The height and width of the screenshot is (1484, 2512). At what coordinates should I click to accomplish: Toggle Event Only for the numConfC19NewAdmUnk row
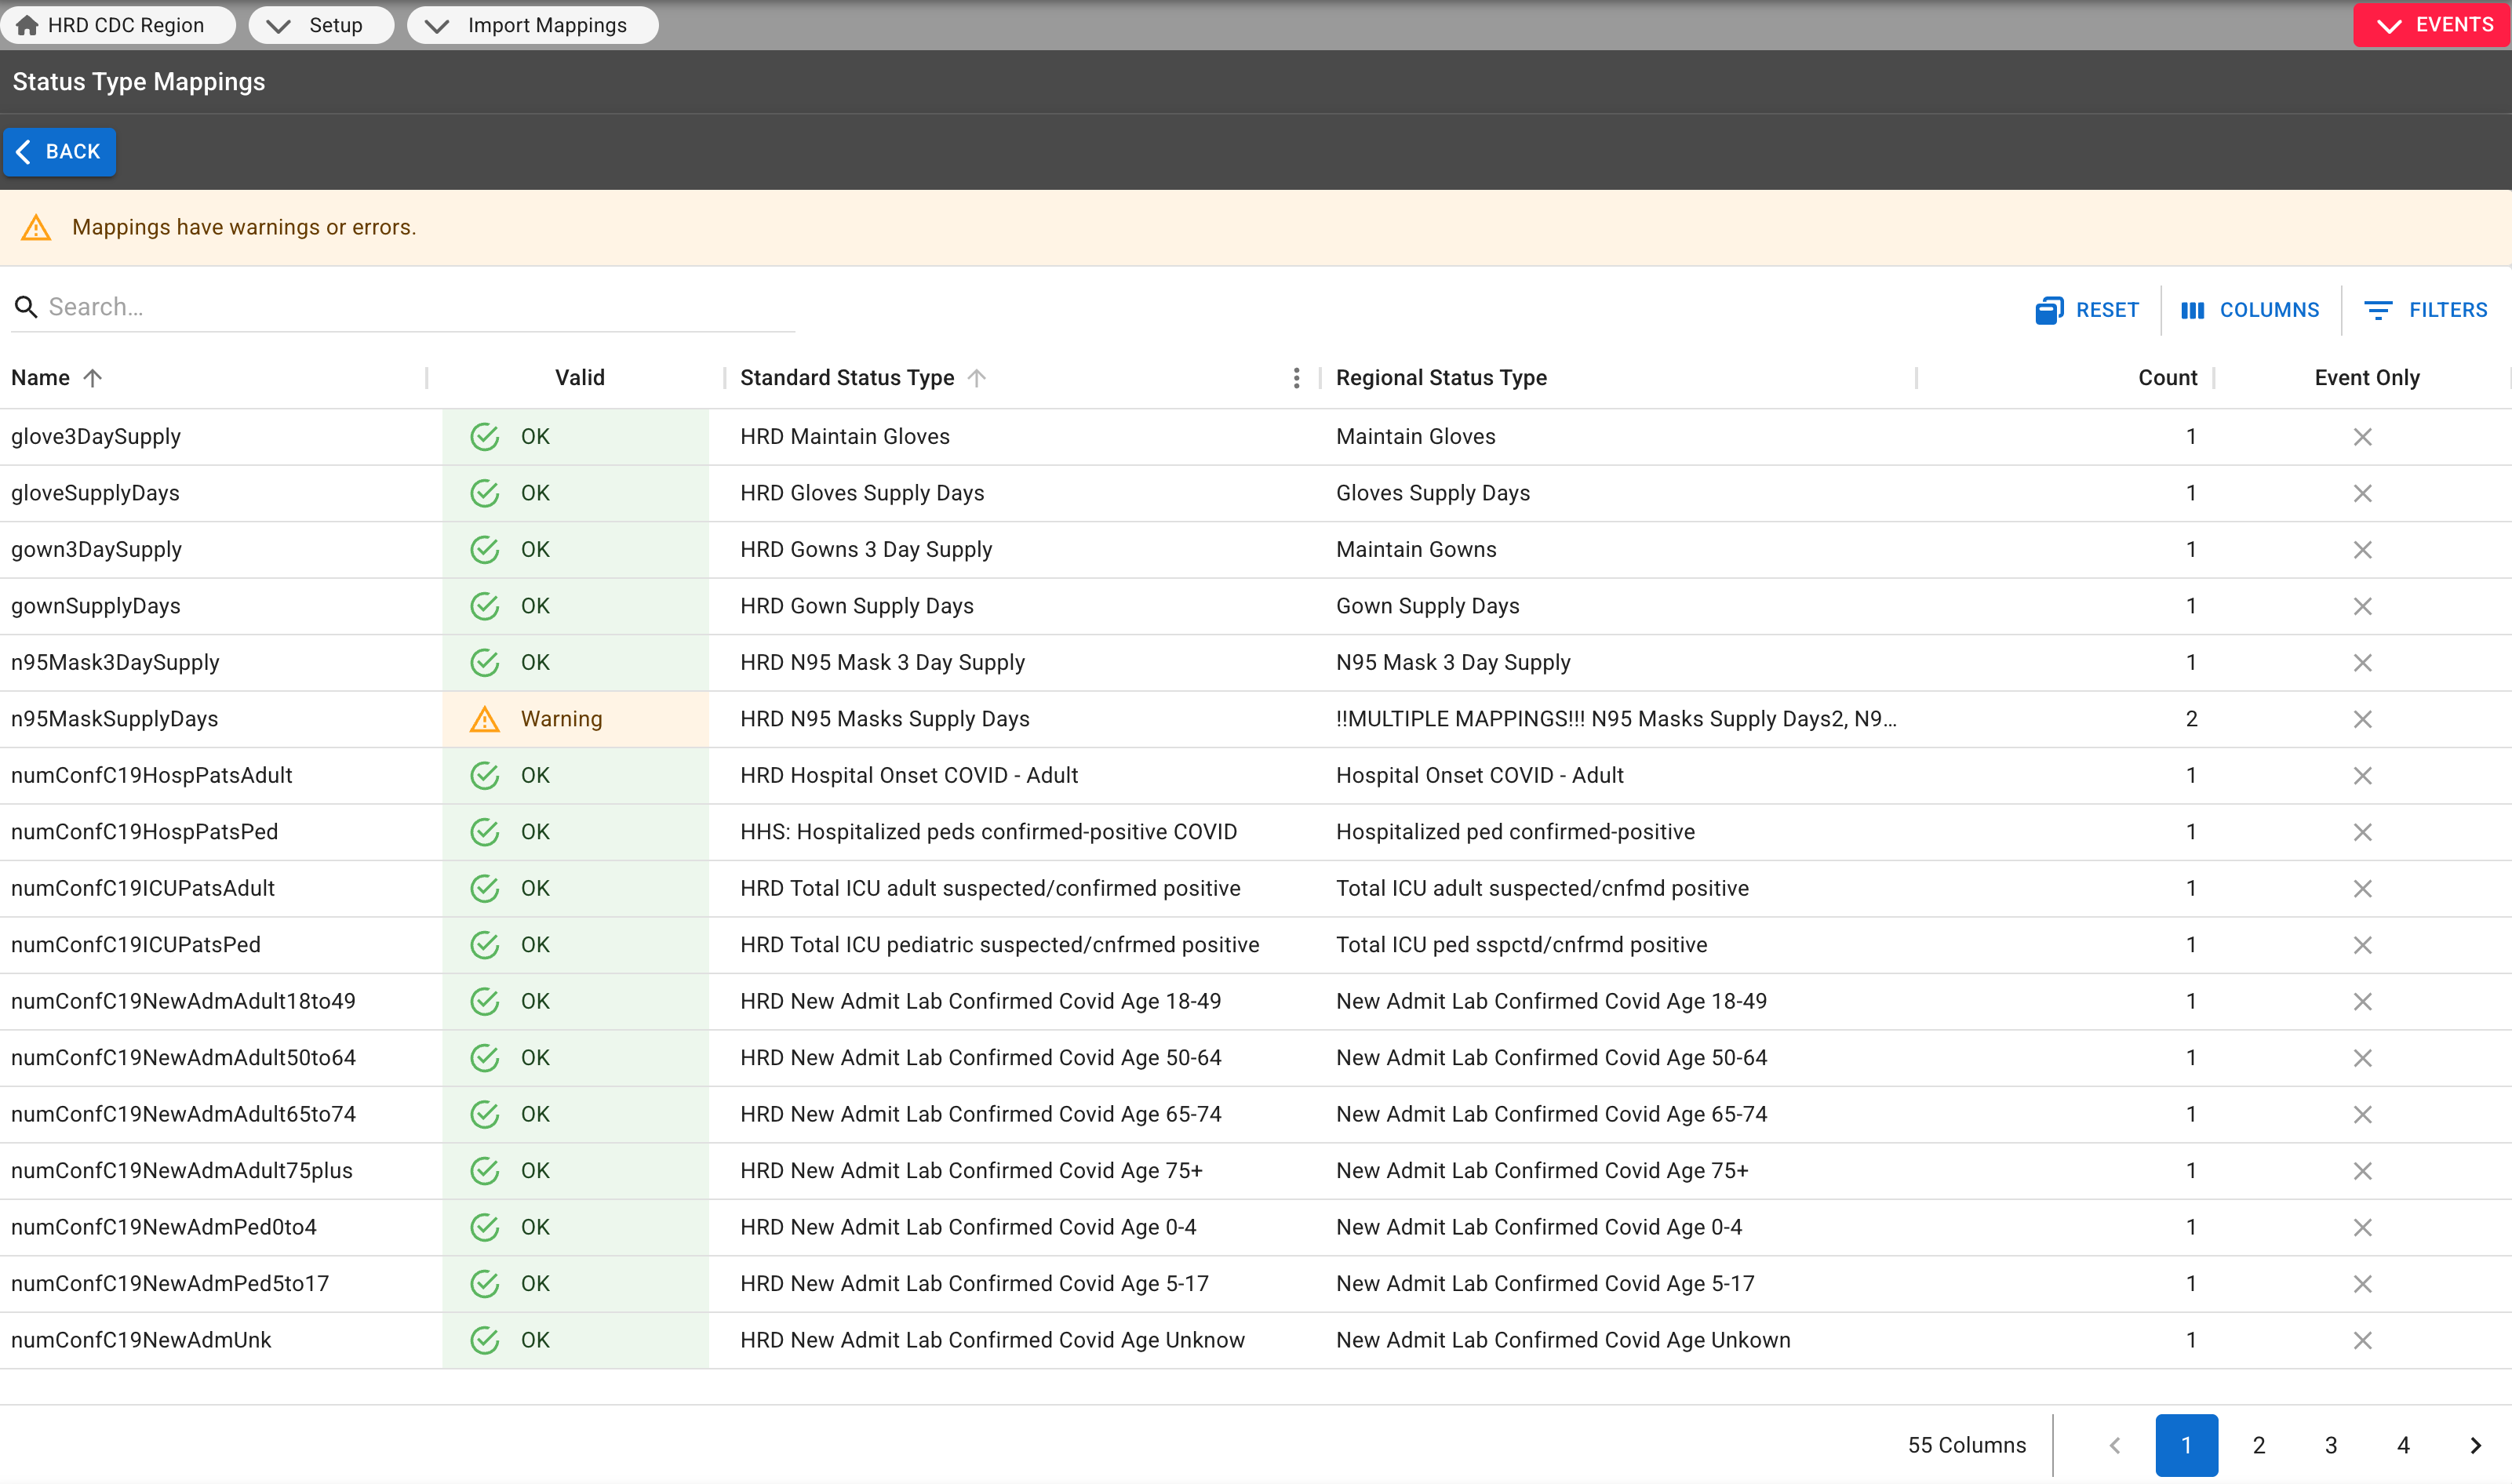(2362, 1340)
